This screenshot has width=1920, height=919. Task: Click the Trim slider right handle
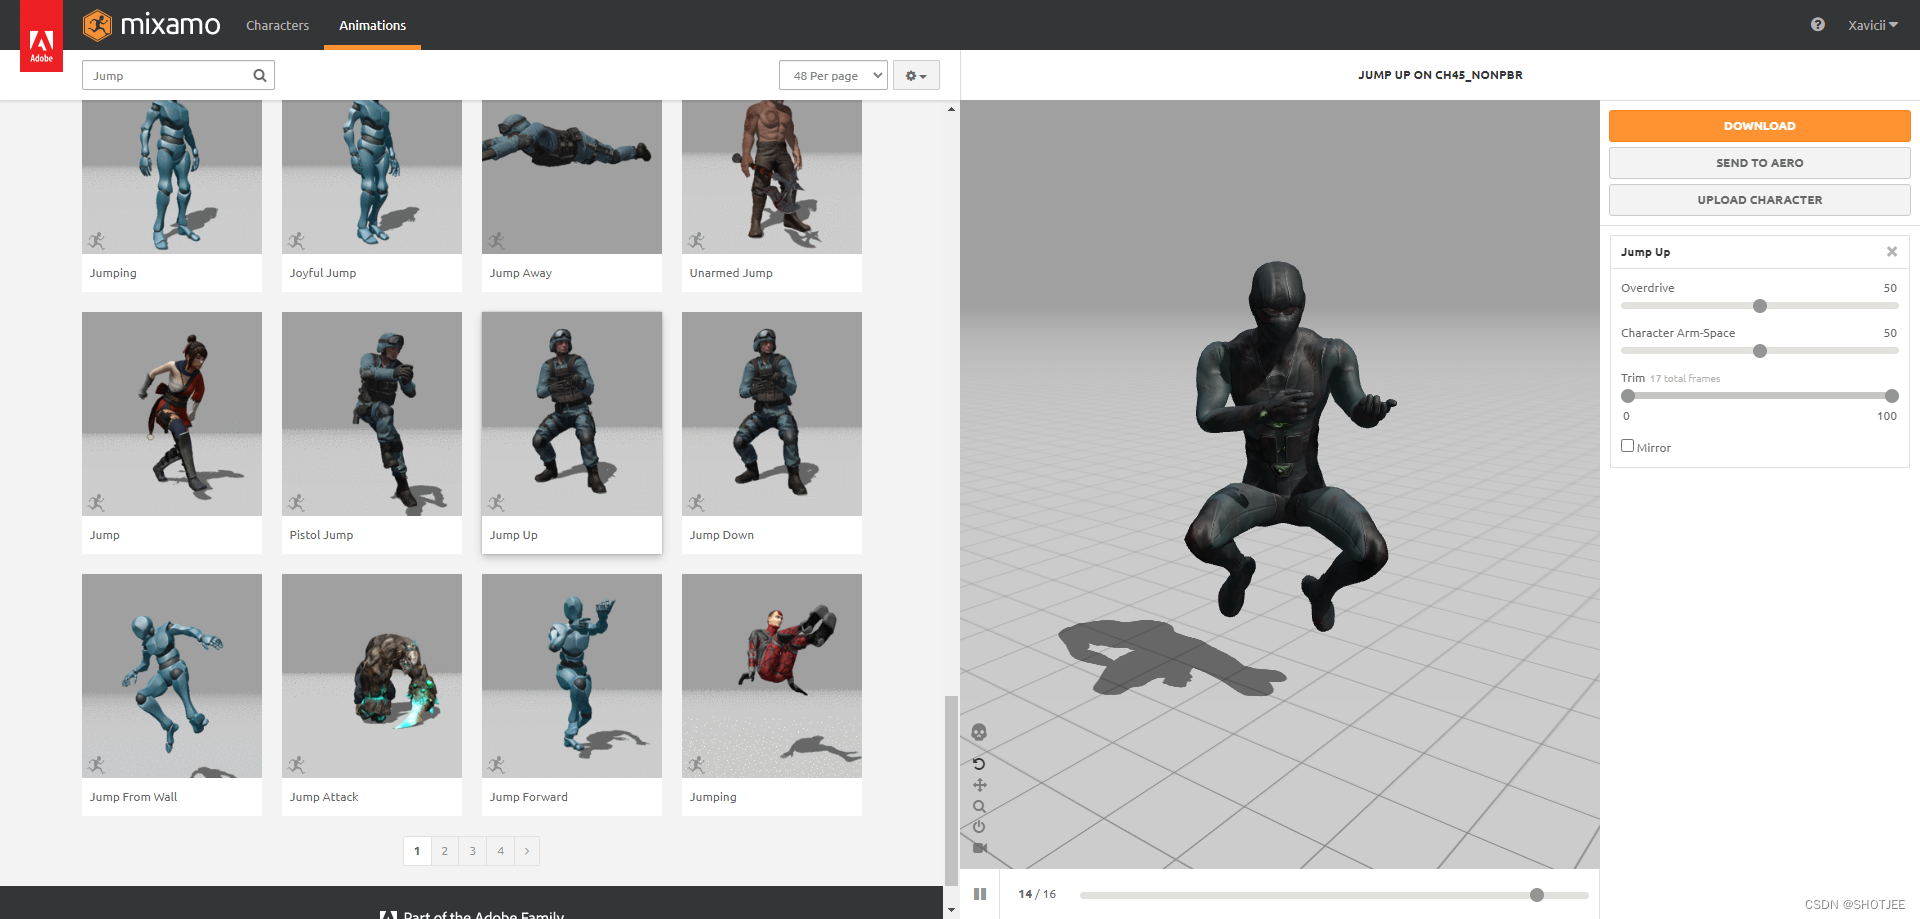coord(1892,396)
